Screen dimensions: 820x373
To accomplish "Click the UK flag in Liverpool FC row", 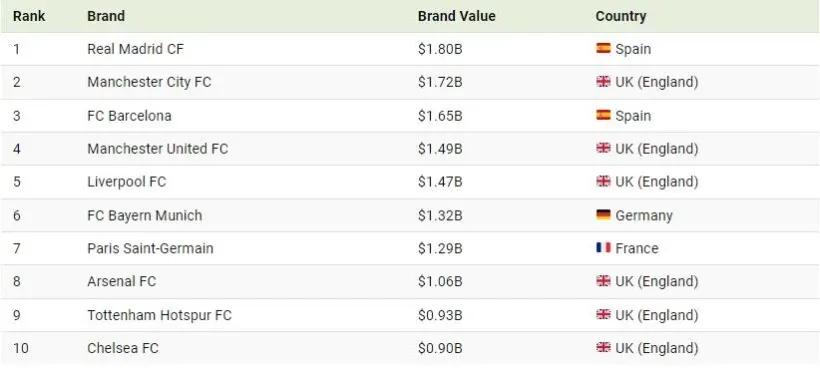I will pos(603,181).
